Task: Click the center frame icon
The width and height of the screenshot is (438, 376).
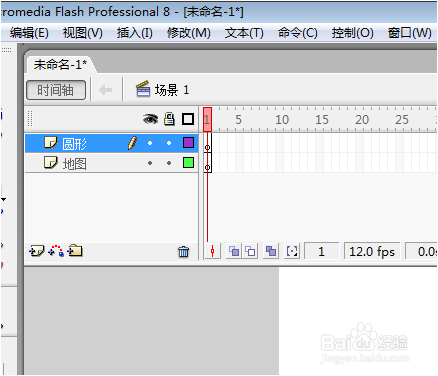Action: [213, 251]
